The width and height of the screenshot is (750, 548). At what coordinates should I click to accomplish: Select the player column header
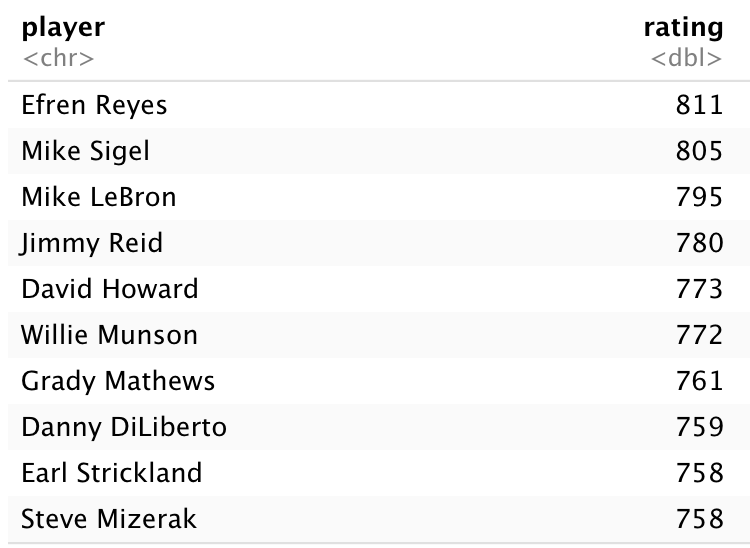coord(63,28)
